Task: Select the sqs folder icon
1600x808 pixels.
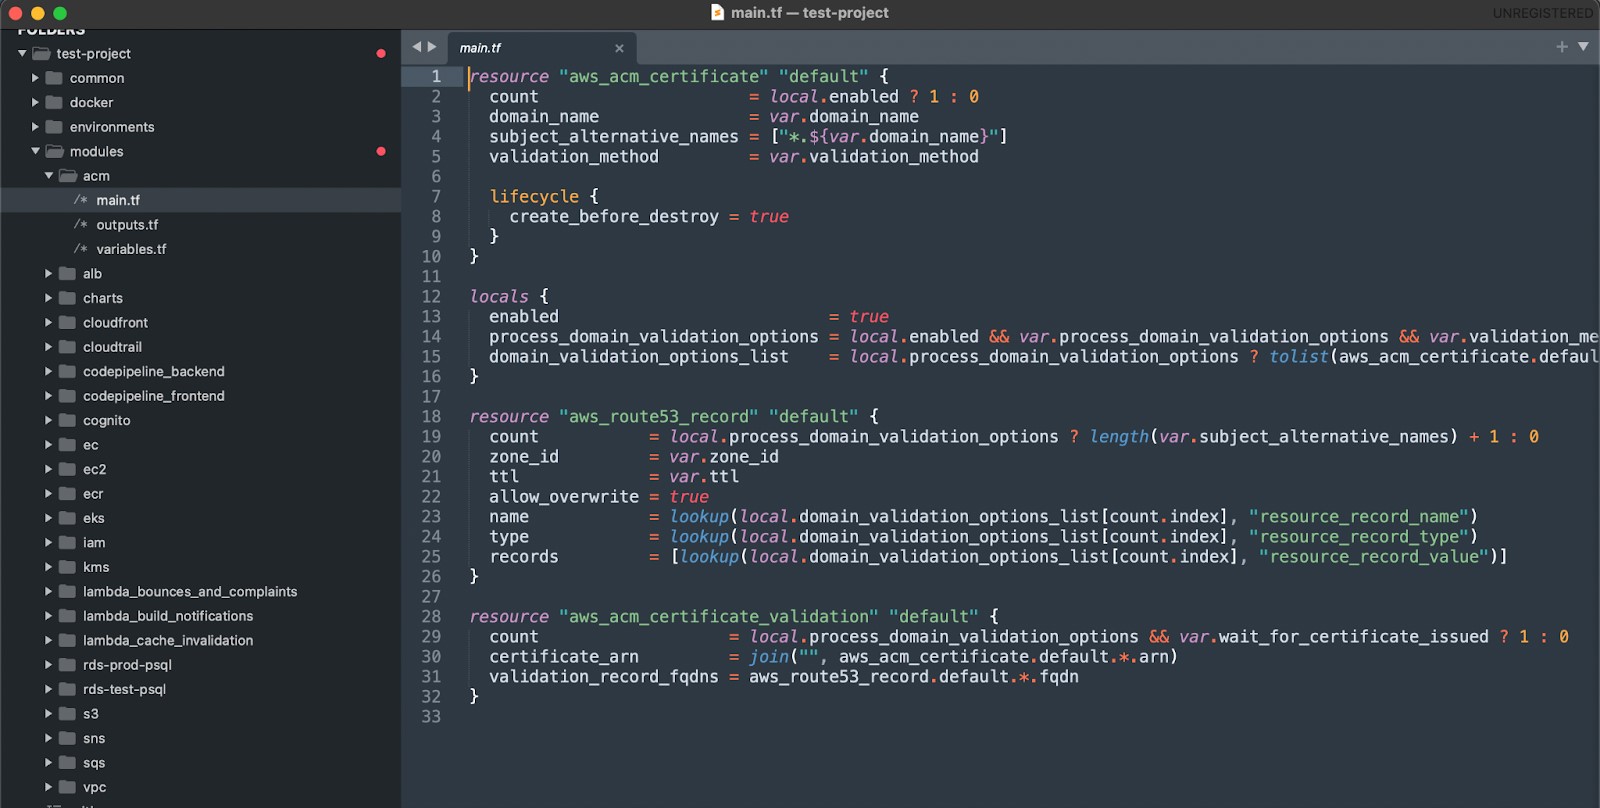Action: (67, 763)
